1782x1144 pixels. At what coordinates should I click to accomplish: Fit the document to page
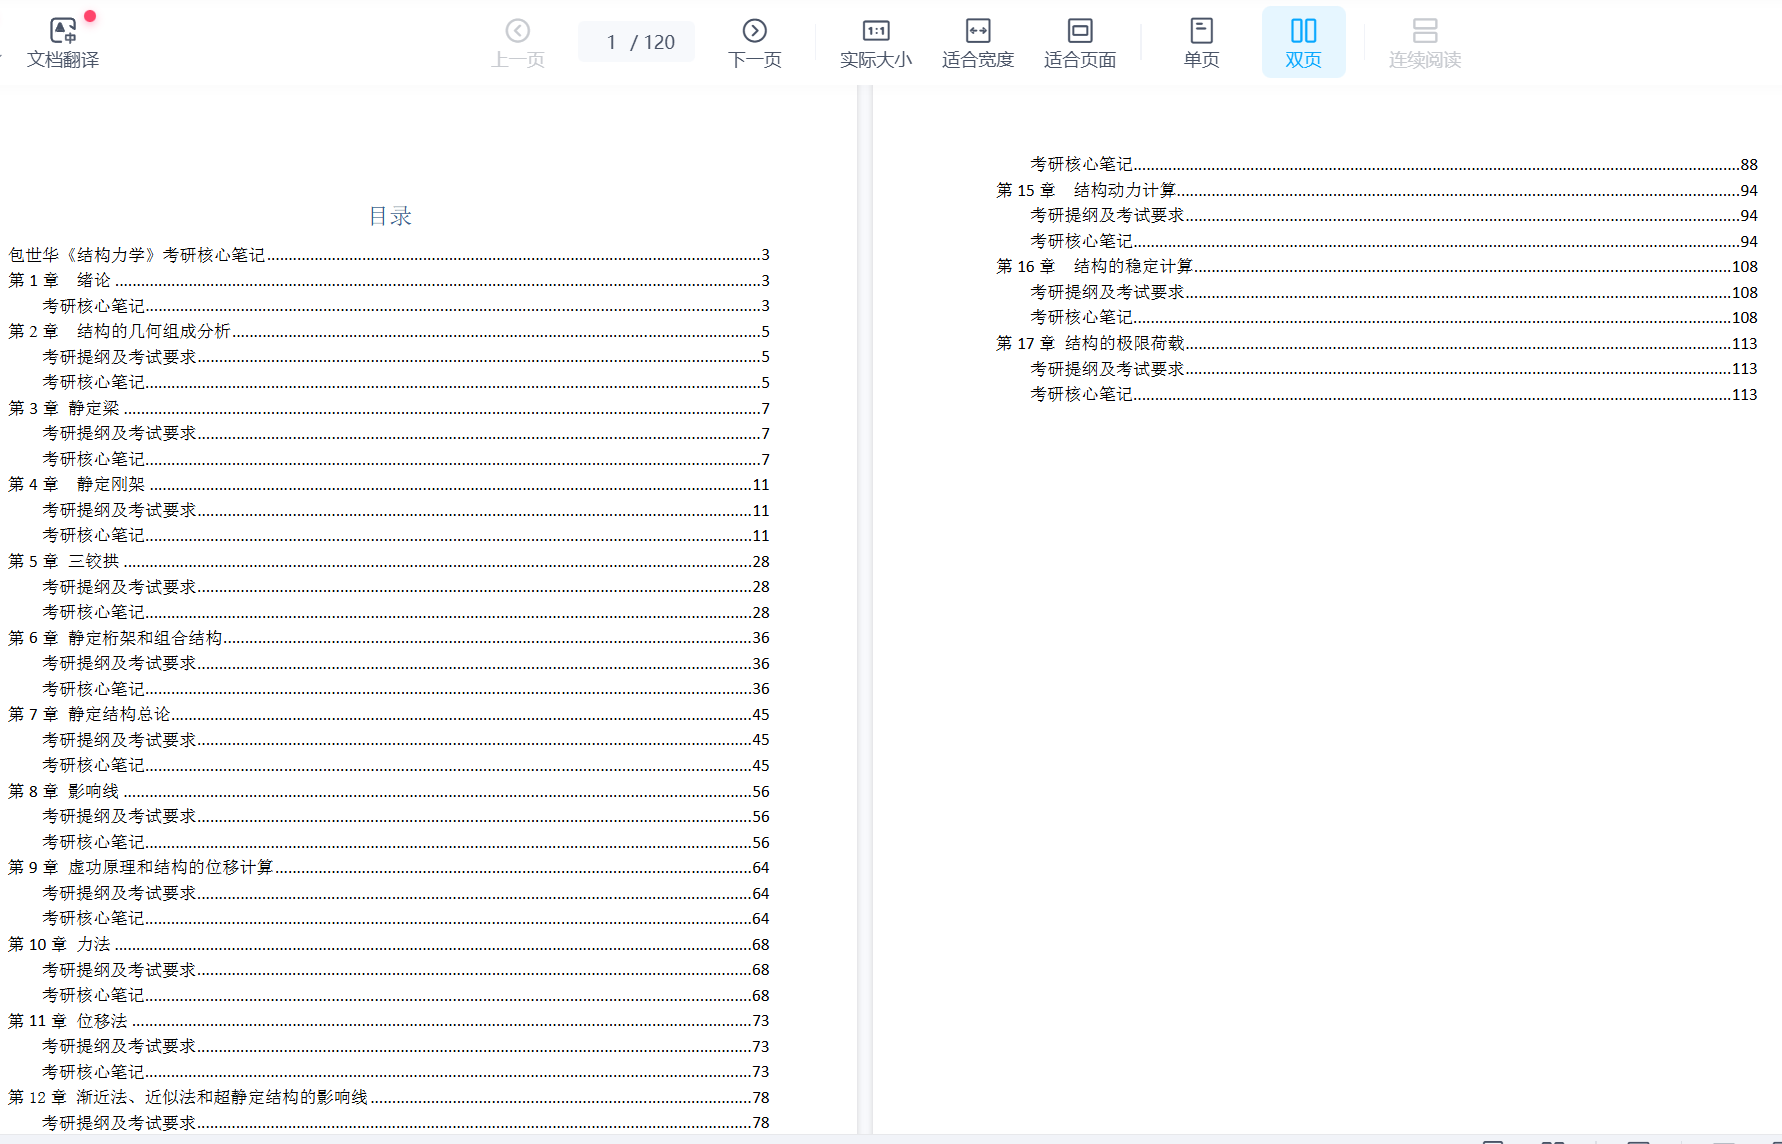click(x=1079, y=43)
